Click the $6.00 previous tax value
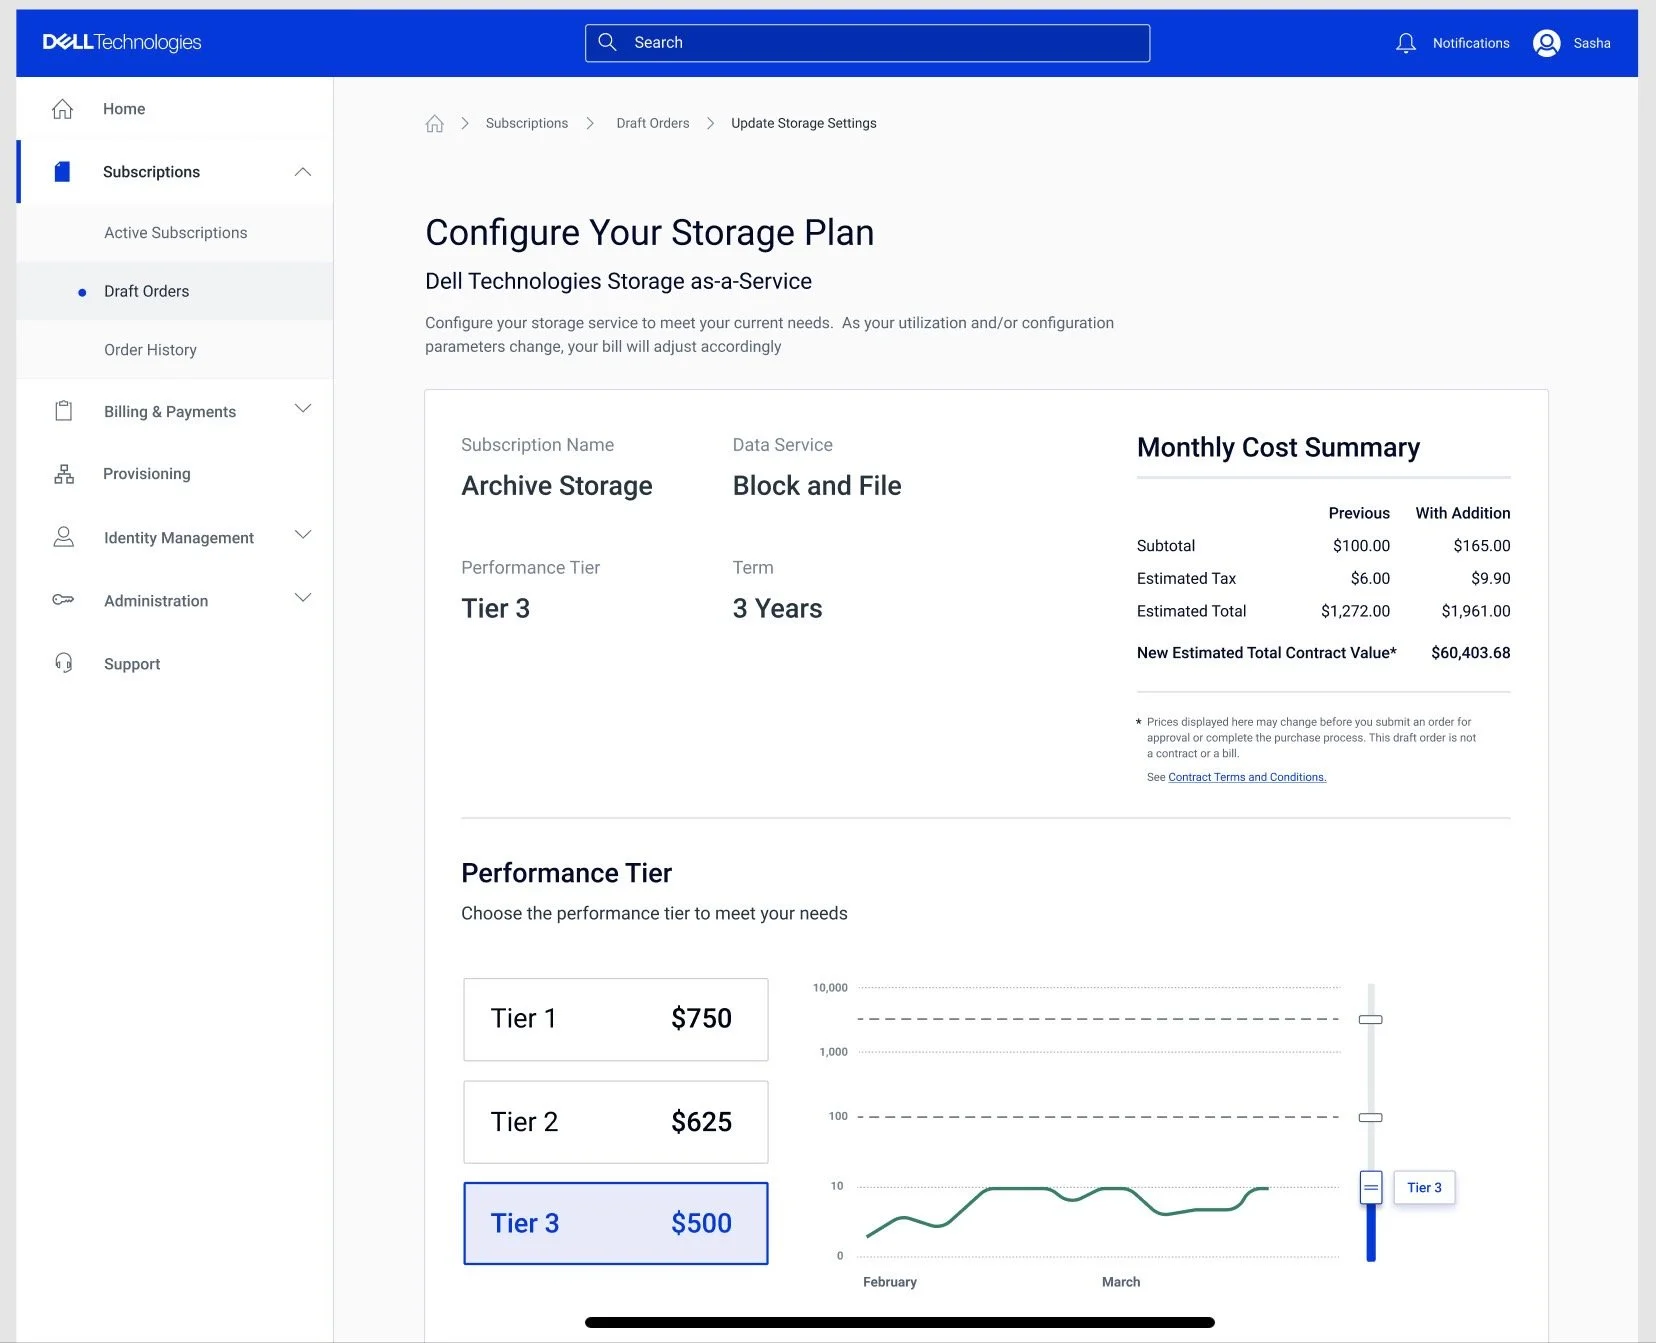Image resolution: width=1656 pixels, height=1343 pixels. (x=1370, y=579)
